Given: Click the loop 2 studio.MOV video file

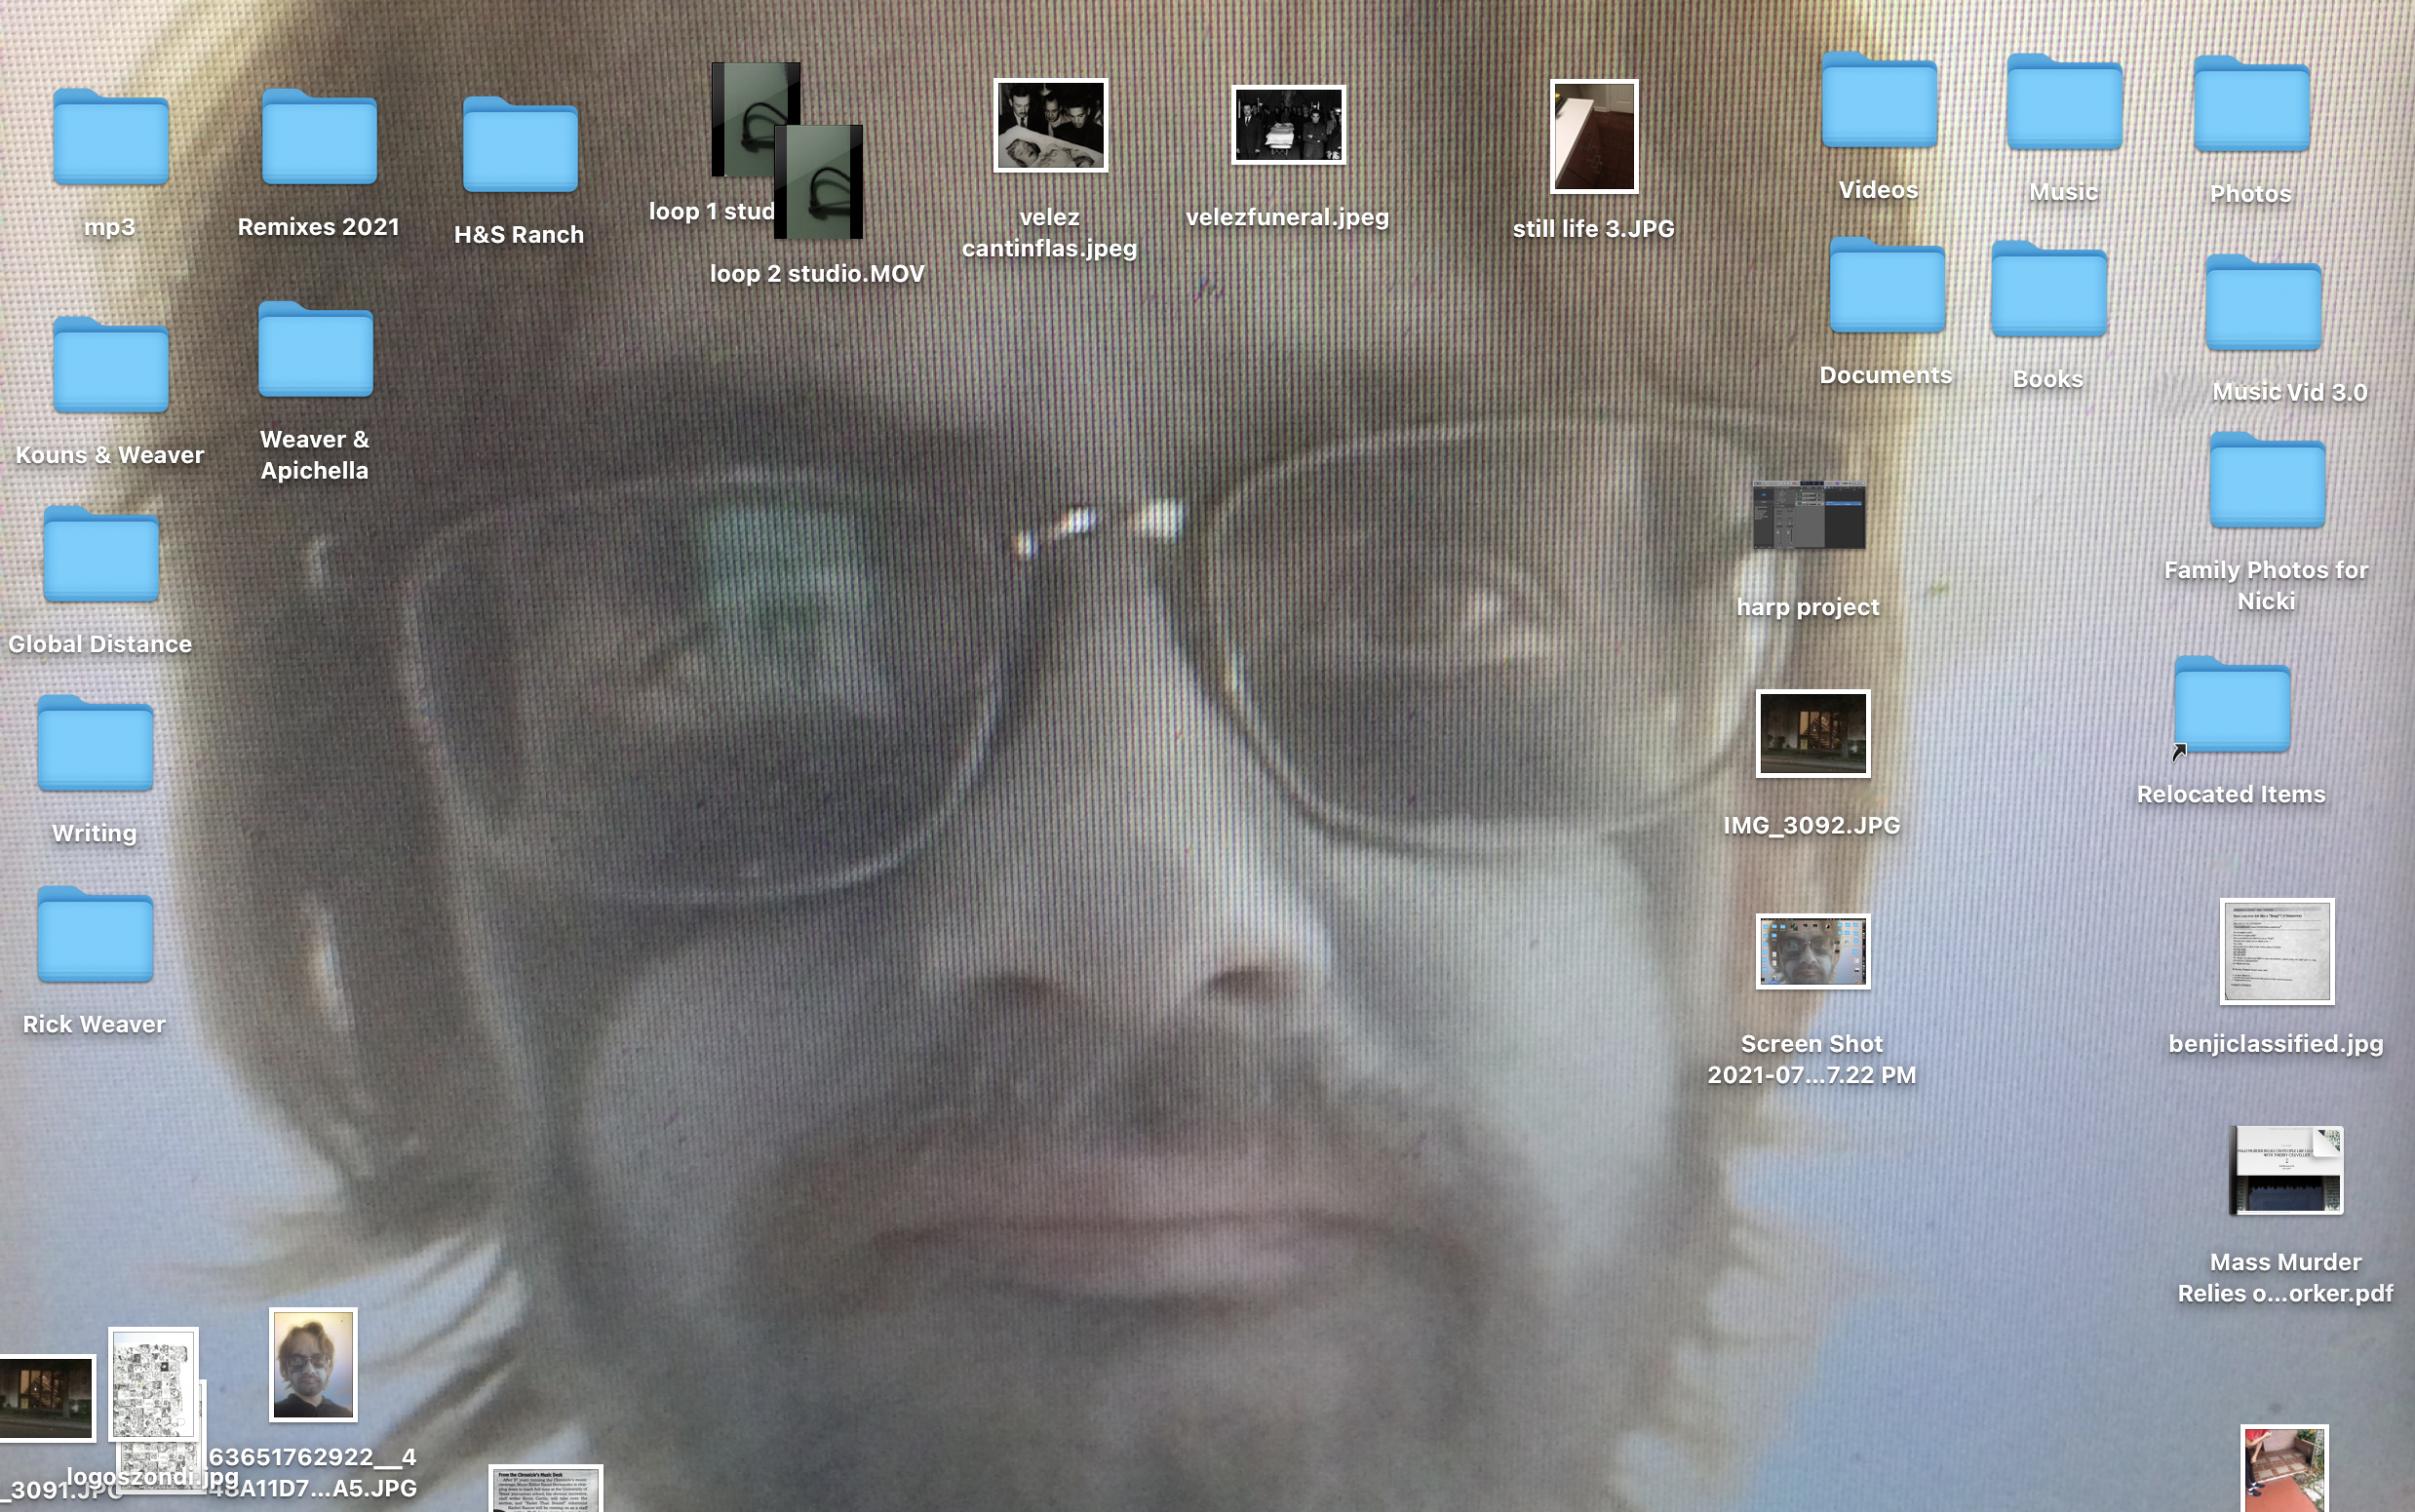Looking at the screenshot, I should click(x=818, y=182).
